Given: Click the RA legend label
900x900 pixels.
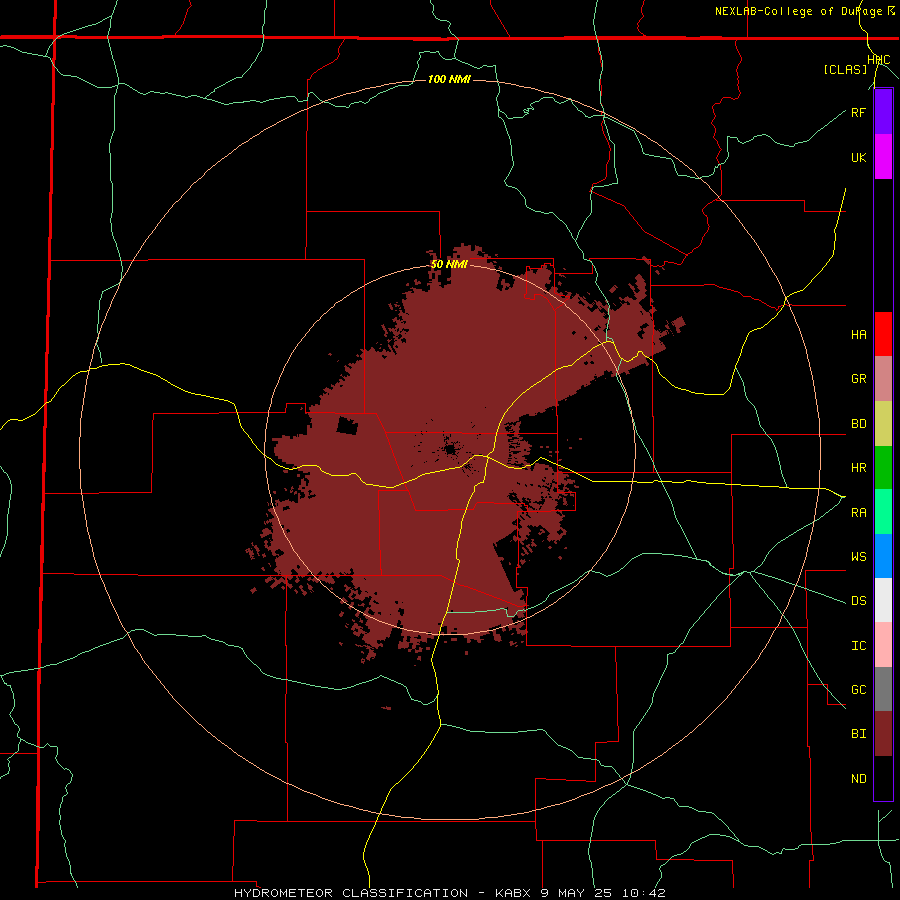Looking at the screenshot, I should pos(858,513).
